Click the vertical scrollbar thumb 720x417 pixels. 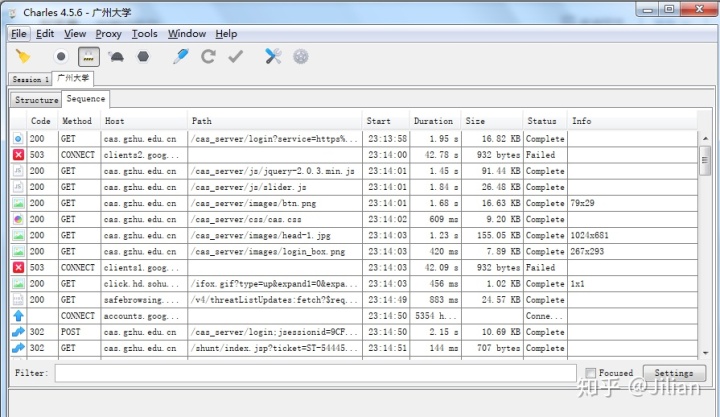(x=705, y=160)
